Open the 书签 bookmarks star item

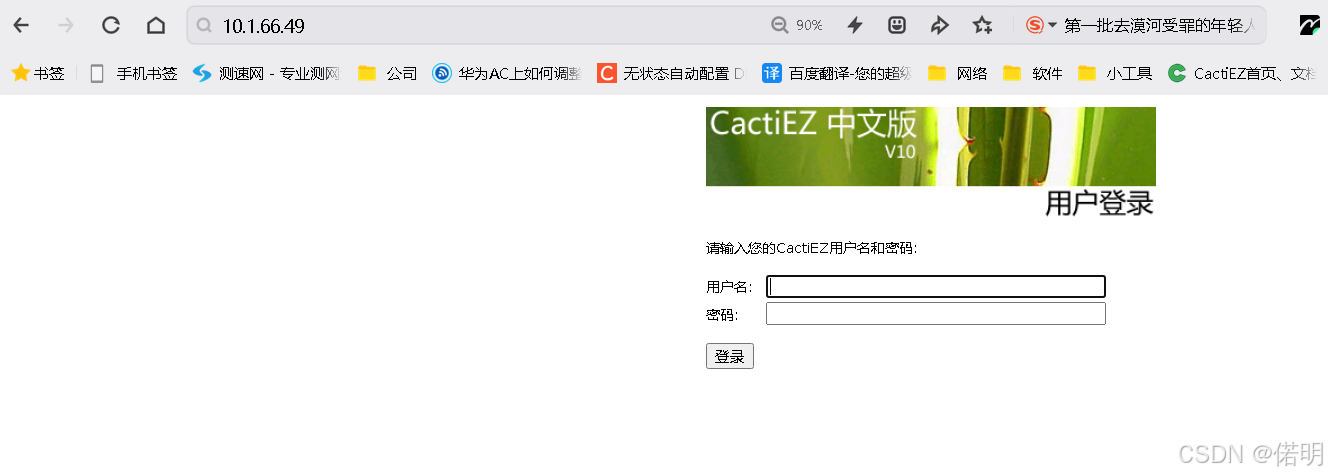click(38, 73)
